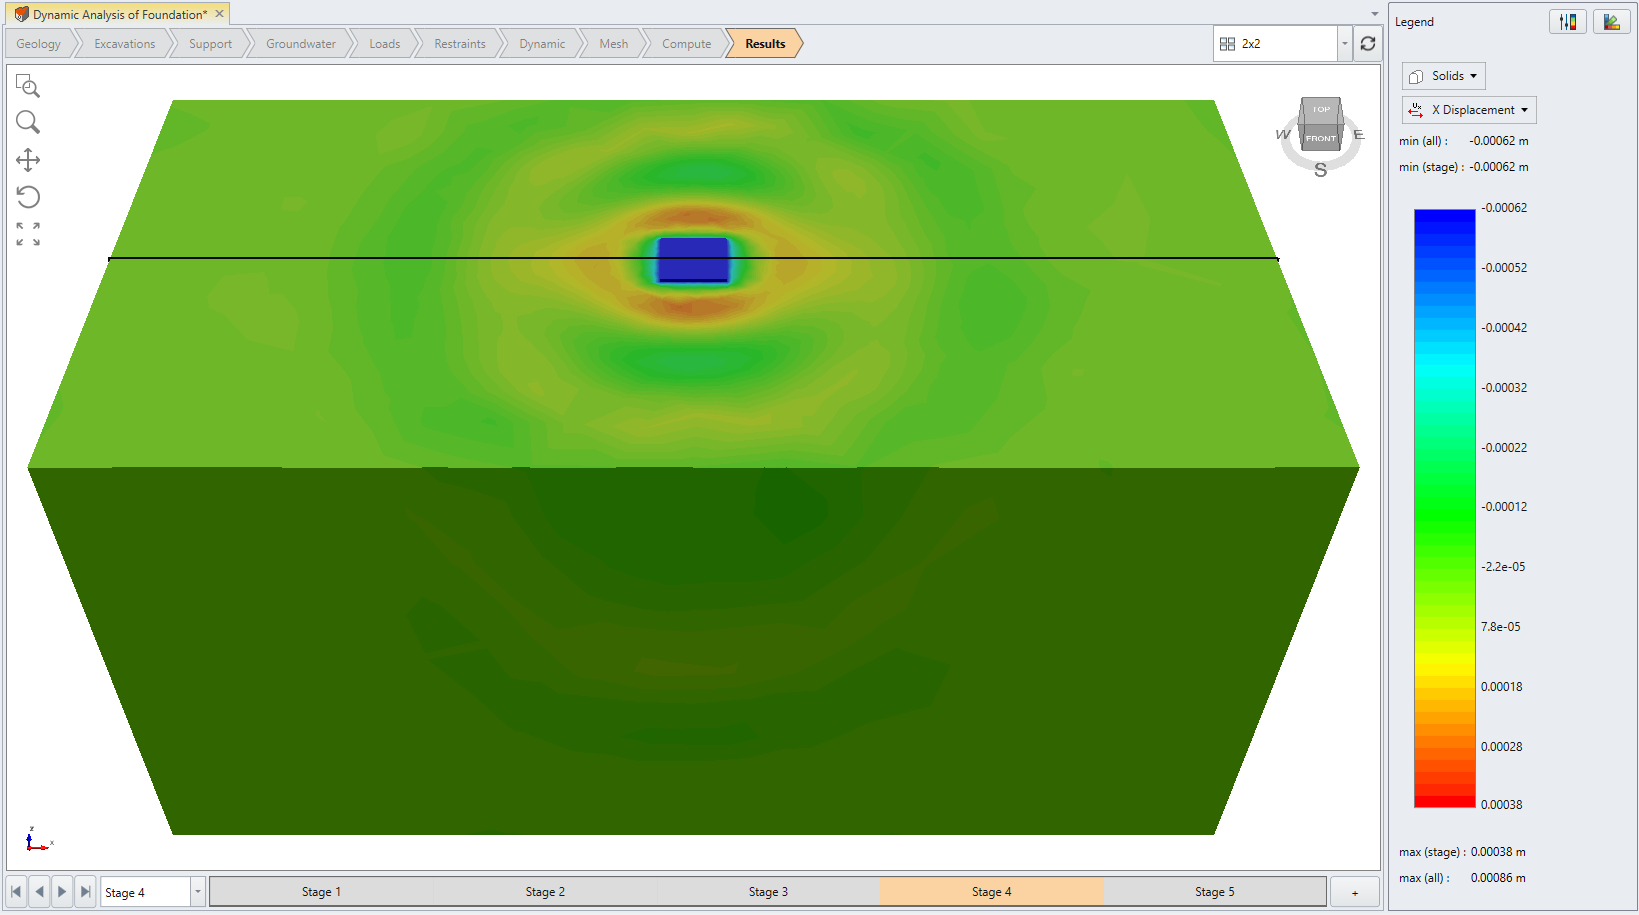Switch to the Mesh workflow tab
1639x915 pixels.
[614, 44]
